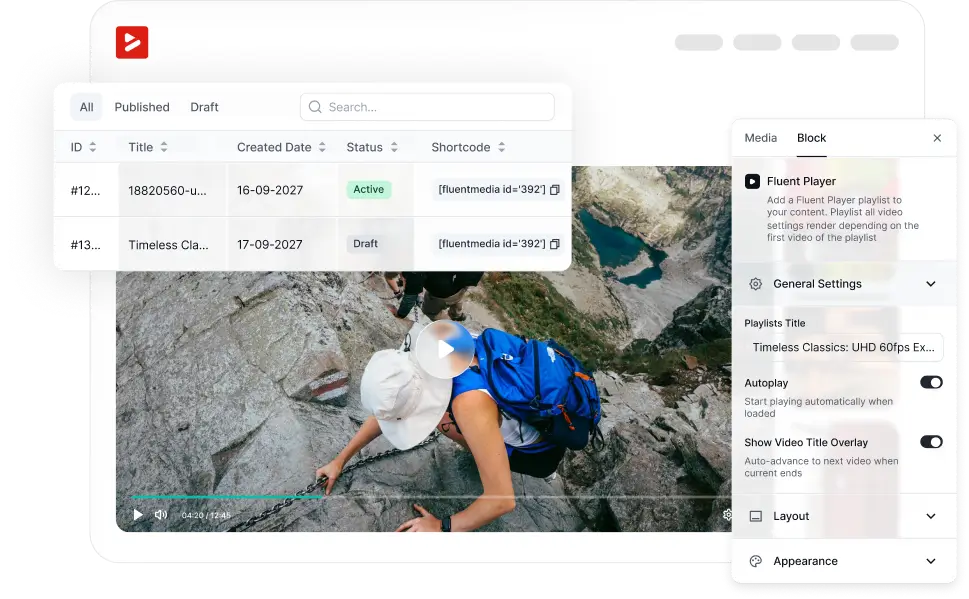Click the Layout section icon
This screenshot has height=599, width=969.
(x=755, y=516)
